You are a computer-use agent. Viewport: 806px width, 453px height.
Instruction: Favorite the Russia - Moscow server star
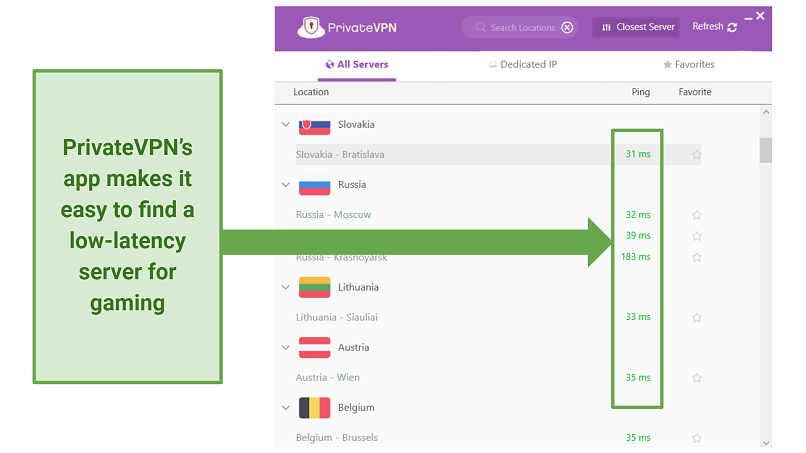coord(697,215)
